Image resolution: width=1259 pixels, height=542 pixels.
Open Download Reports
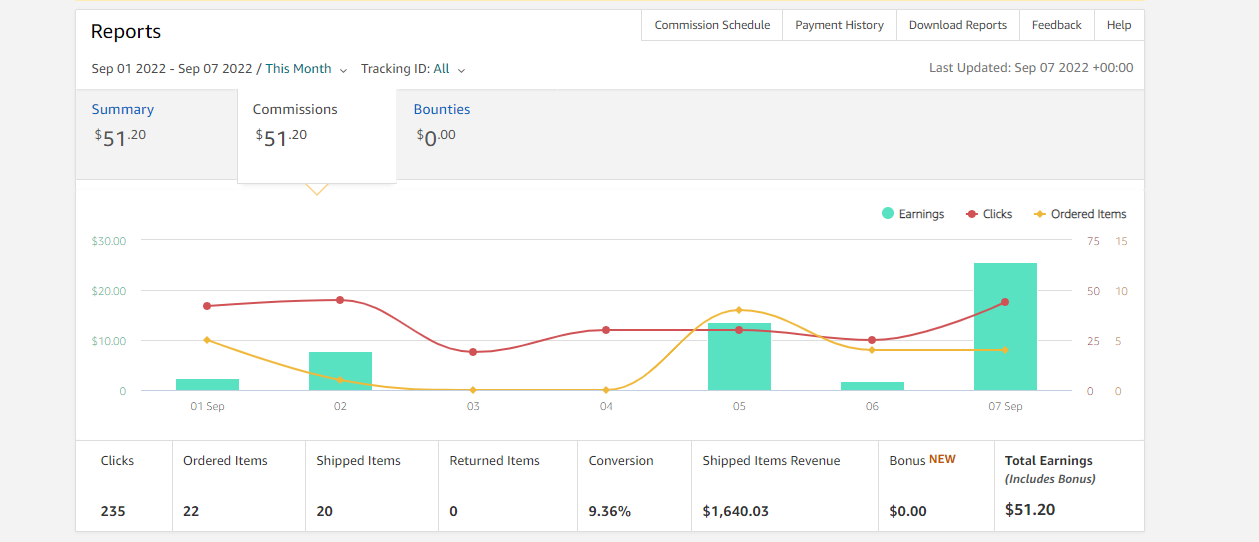957,25
